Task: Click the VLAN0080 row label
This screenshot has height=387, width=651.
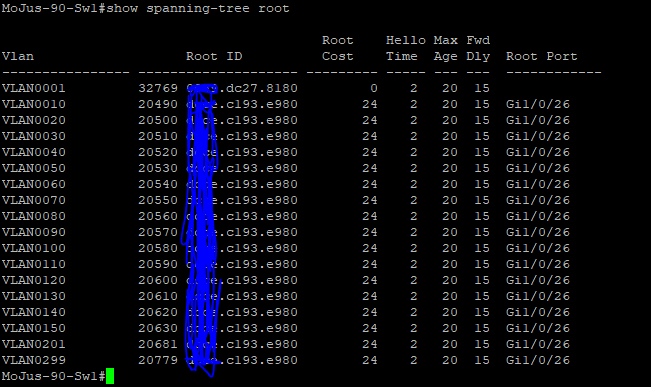Action: pos(34,216)
